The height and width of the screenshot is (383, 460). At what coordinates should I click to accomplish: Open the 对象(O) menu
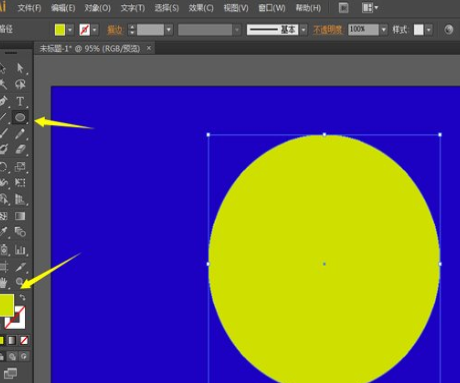pyautogui.click(x=97, y=8)
